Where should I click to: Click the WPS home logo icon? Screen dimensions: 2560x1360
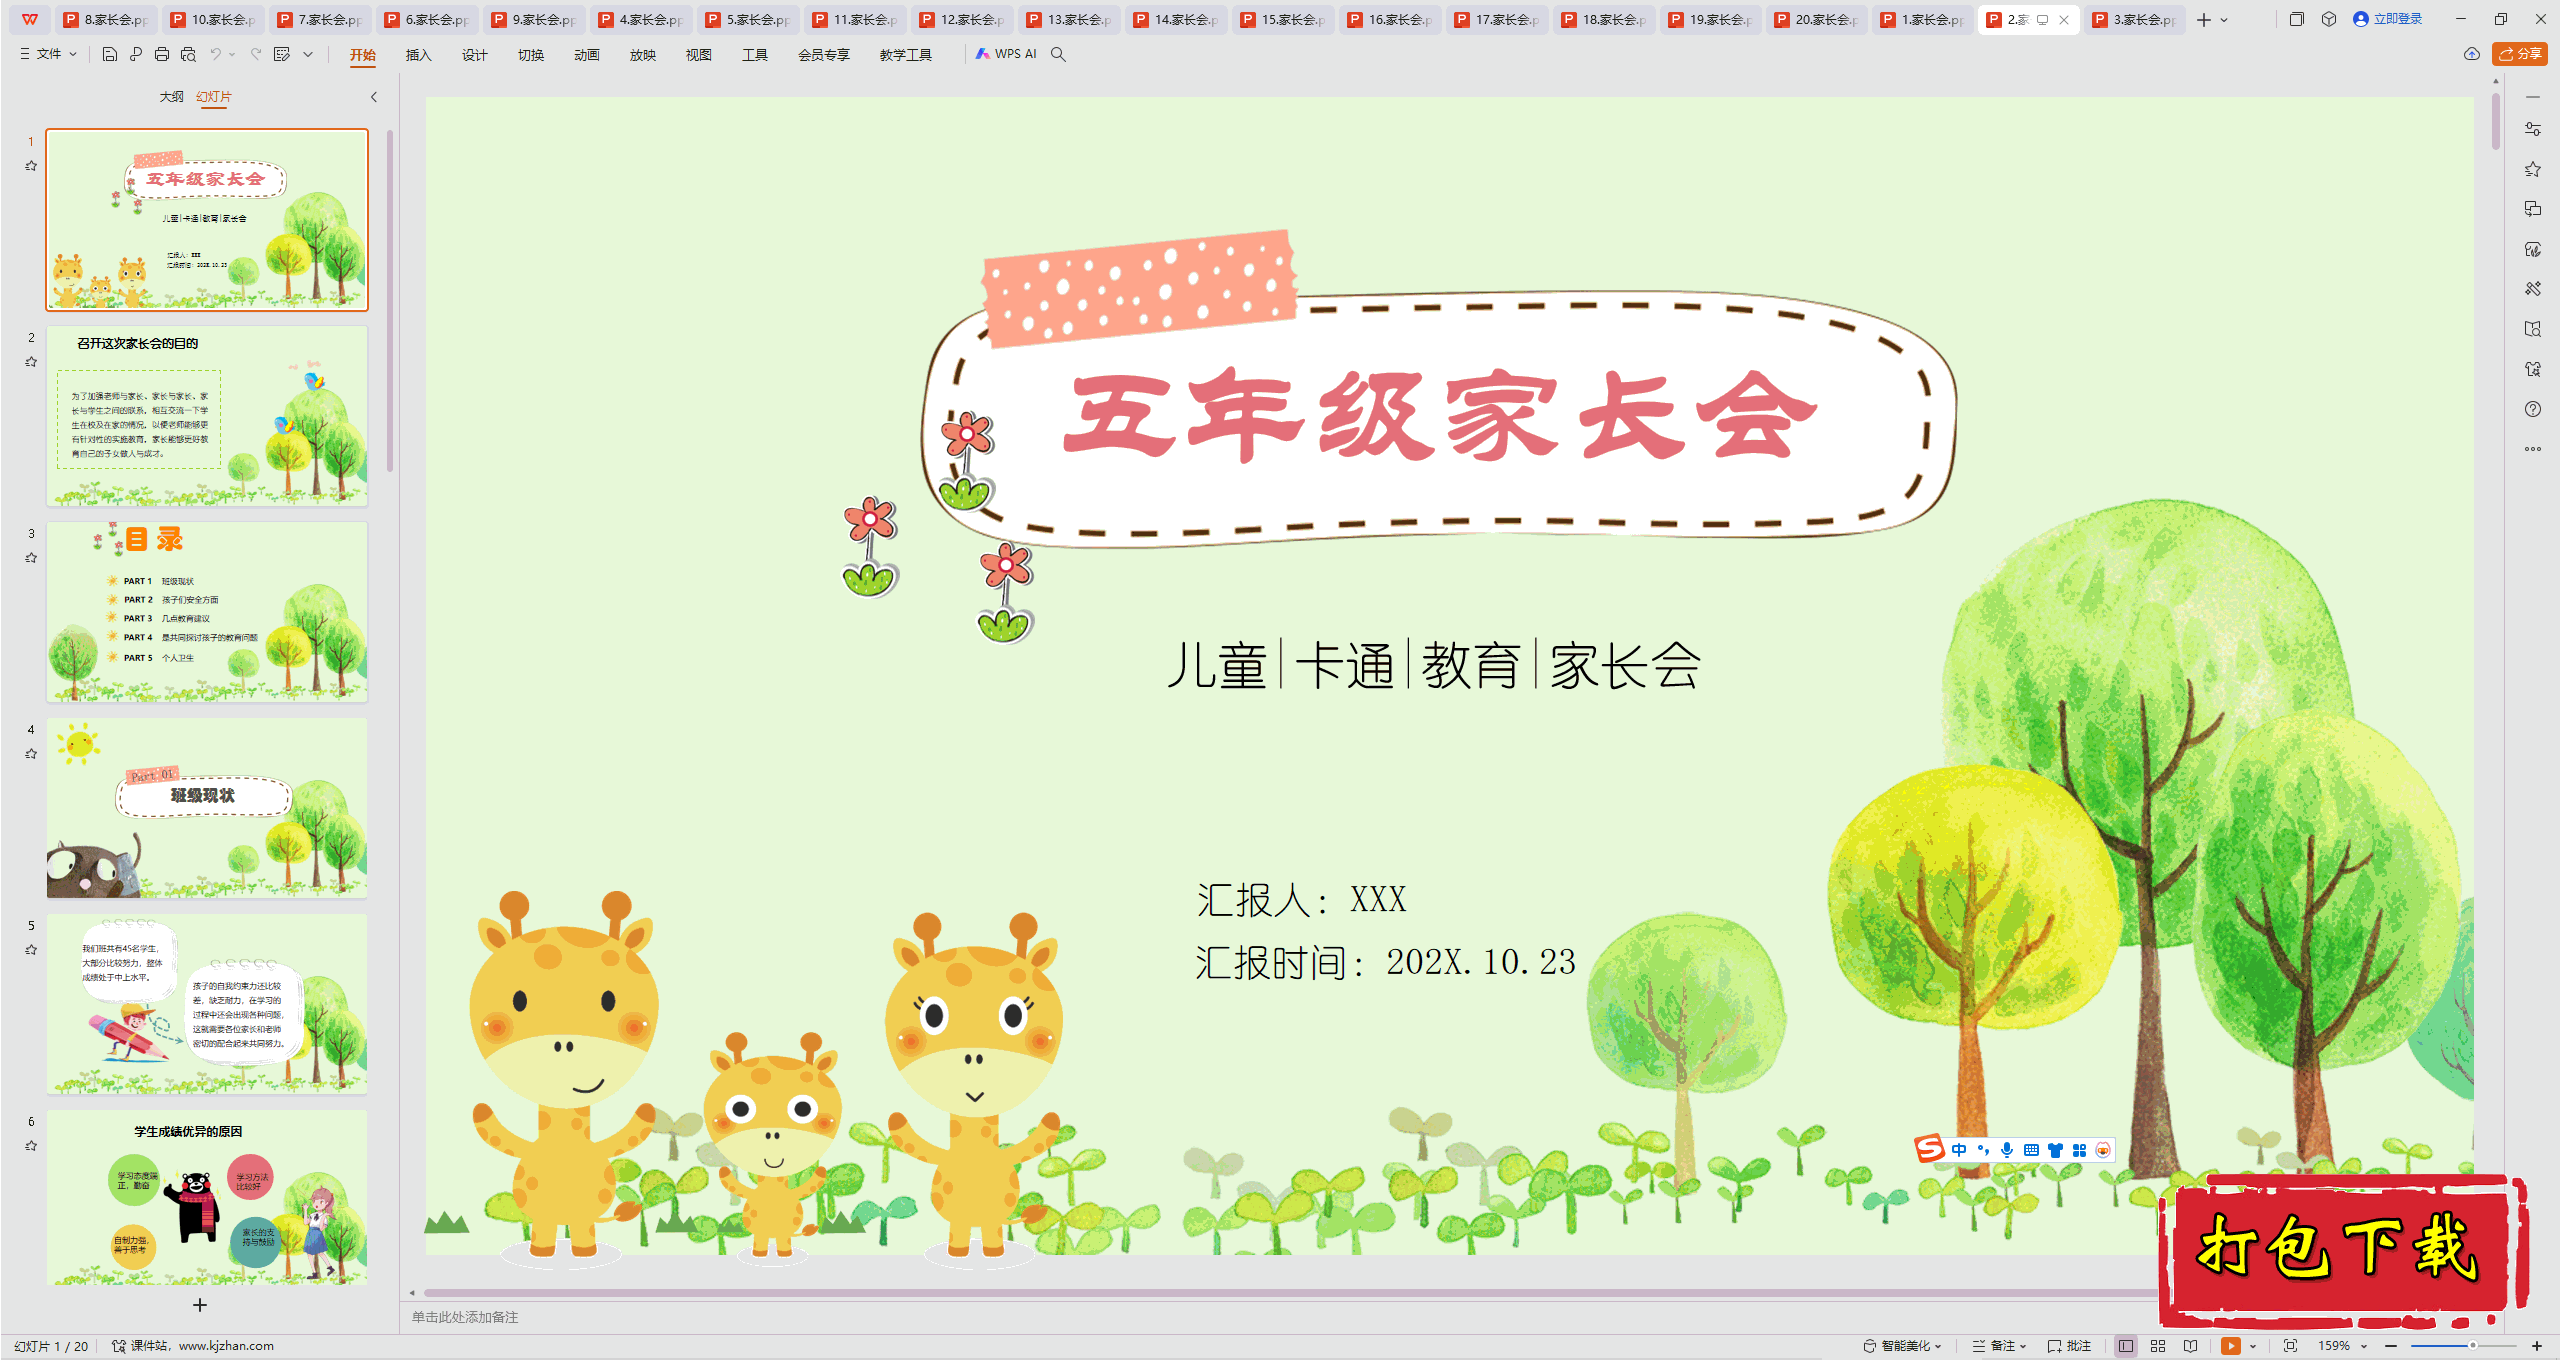(30, 19)
